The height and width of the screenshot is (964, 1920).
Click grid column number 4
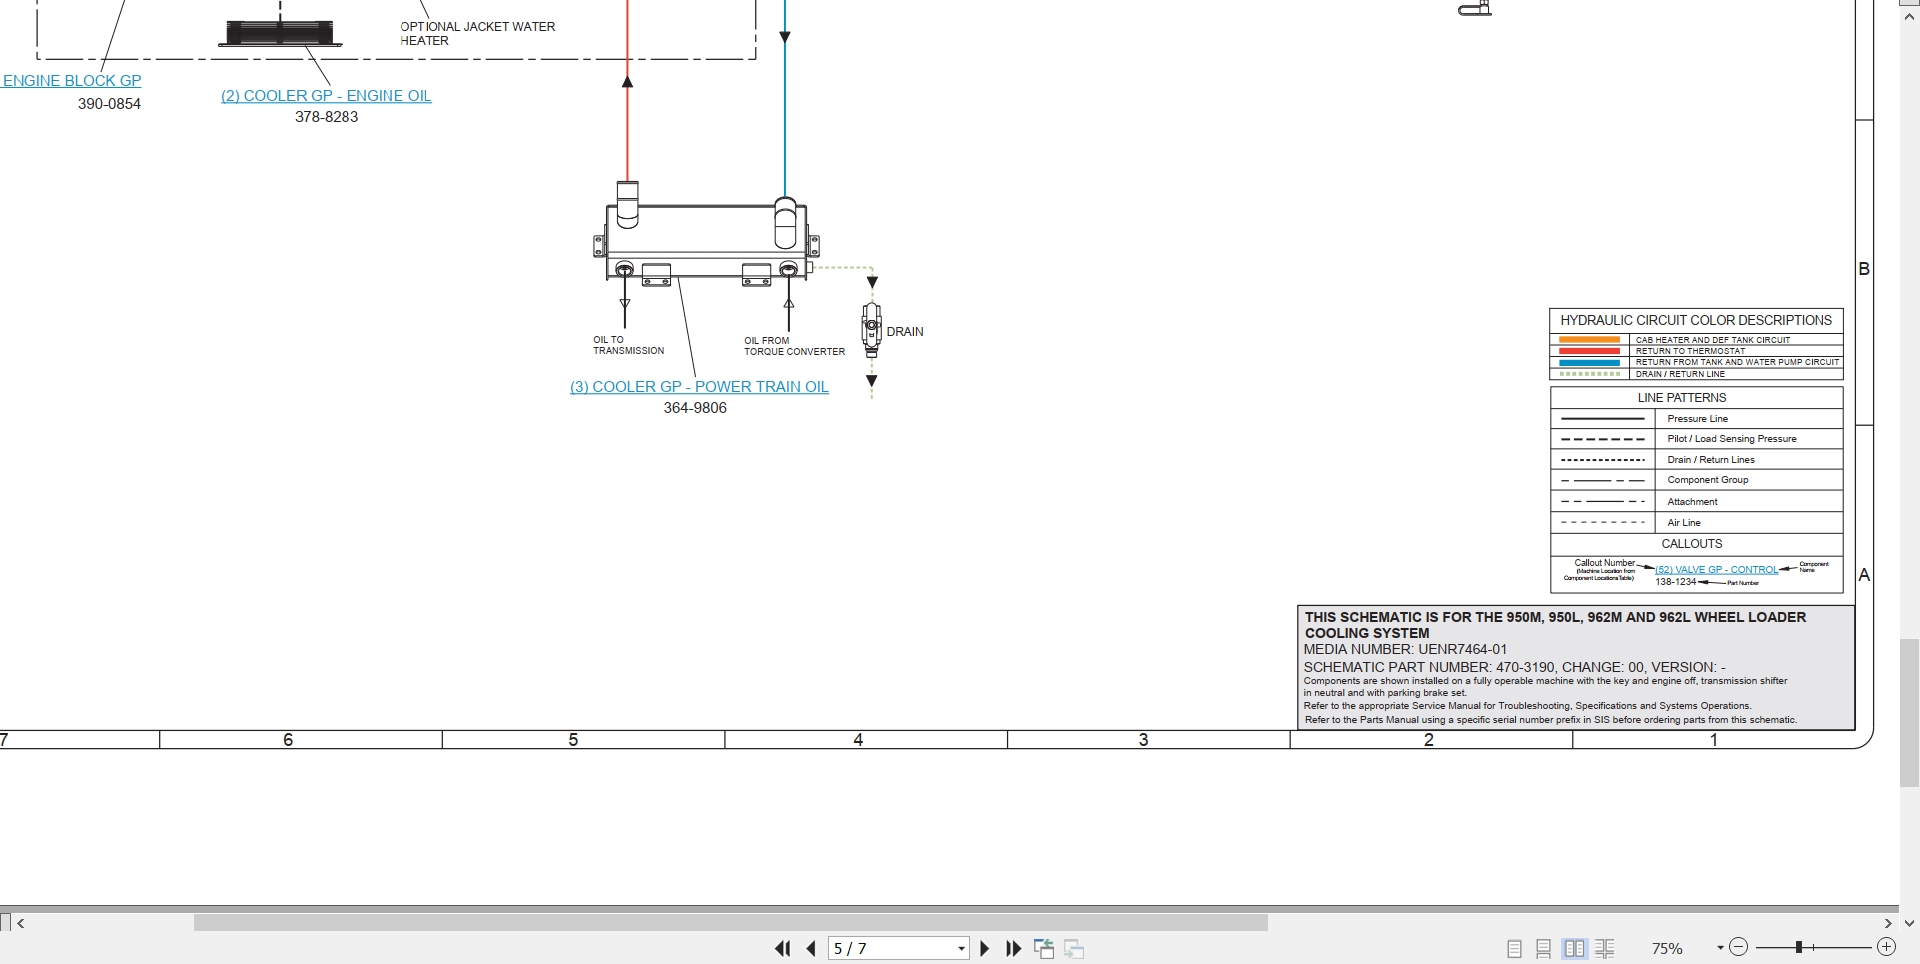pos(858,740)
